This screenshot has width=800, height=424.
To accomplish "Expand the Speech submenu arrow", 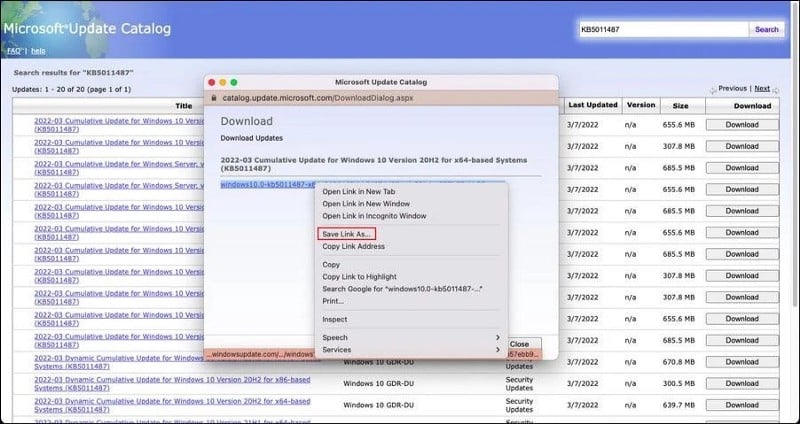I will pos(497,338).
